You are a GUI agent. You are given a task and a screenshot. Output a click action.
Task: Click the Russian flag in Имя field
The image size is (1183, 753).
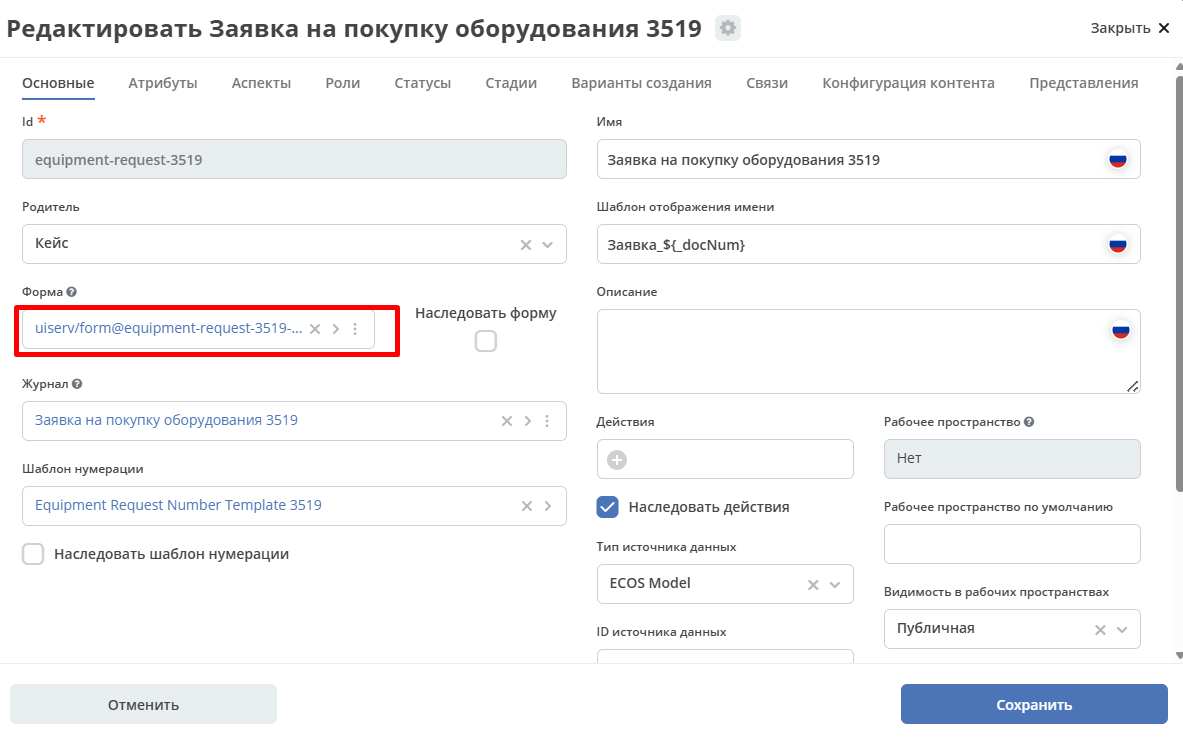[1117, 160]
